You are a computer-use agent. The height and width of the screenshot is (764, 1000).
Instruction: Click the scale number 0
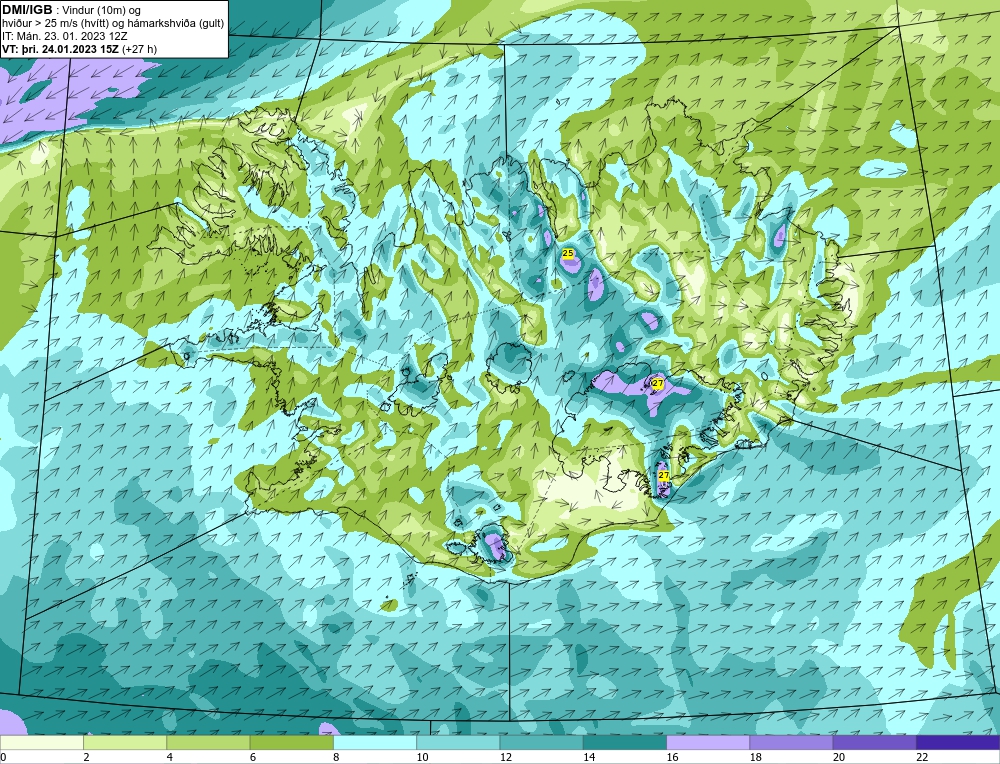pos(4,757)
